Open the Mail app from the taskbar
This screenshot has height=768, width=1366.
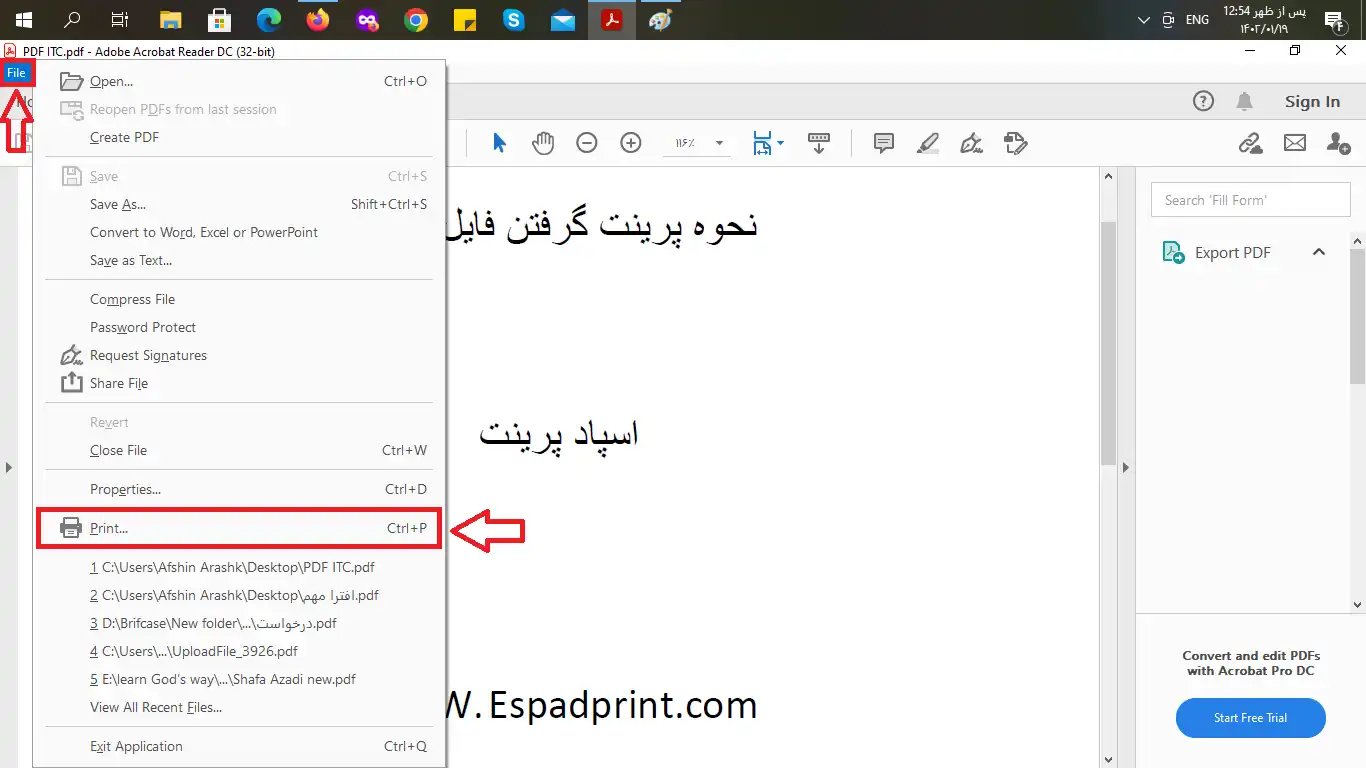(x=563, y=20)
